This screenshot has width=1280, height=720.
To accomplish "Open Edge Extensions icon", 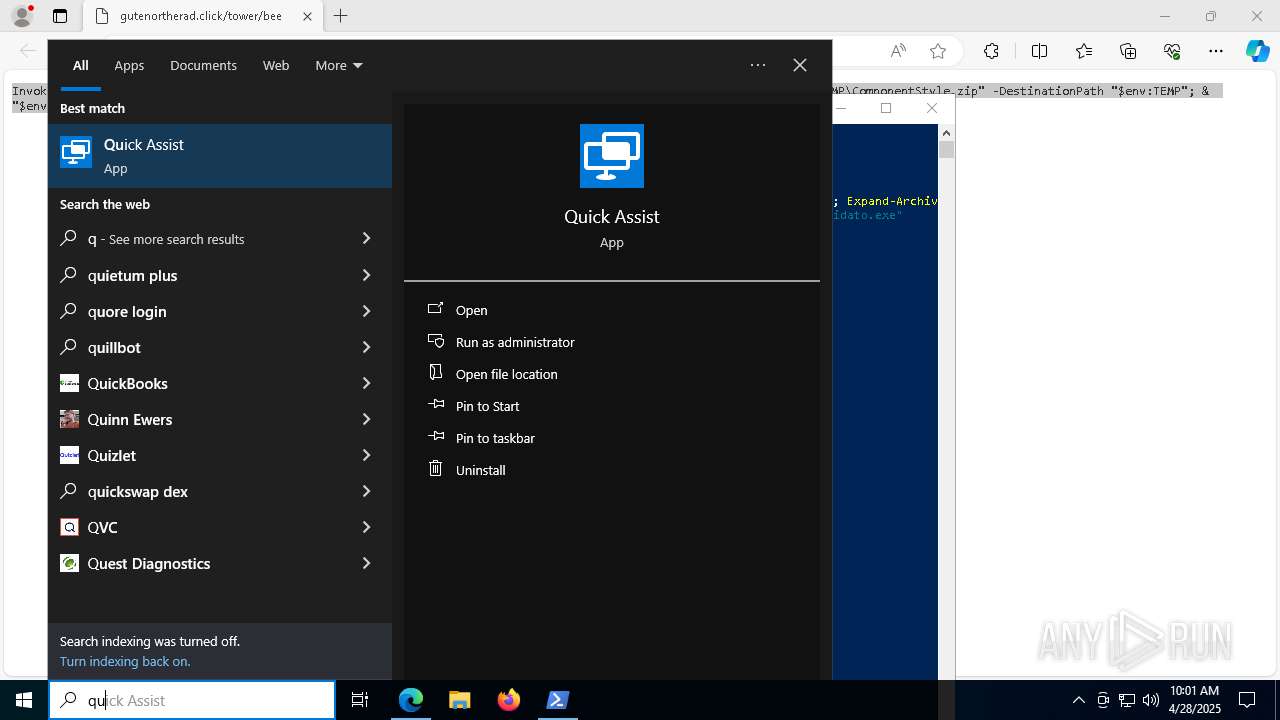I will 991,51.
